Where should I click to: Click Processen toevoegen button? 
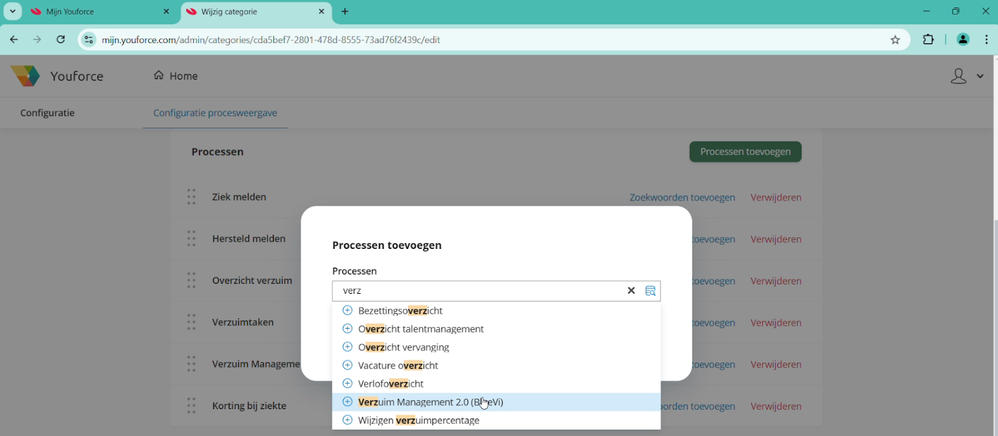[745, 152]
